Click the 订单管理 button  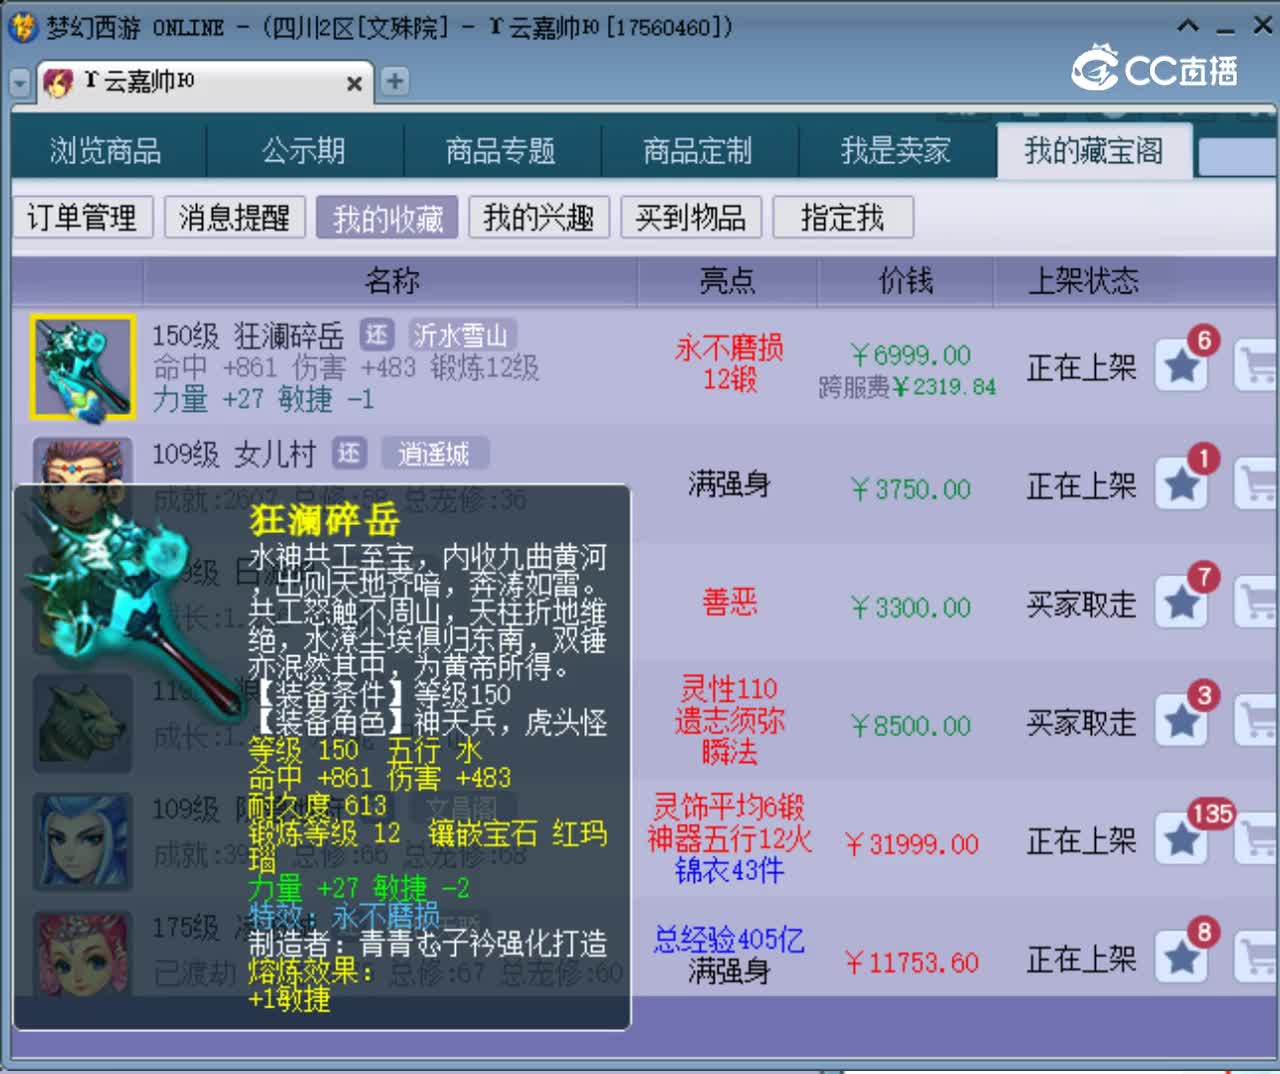[x=82, y=217]
